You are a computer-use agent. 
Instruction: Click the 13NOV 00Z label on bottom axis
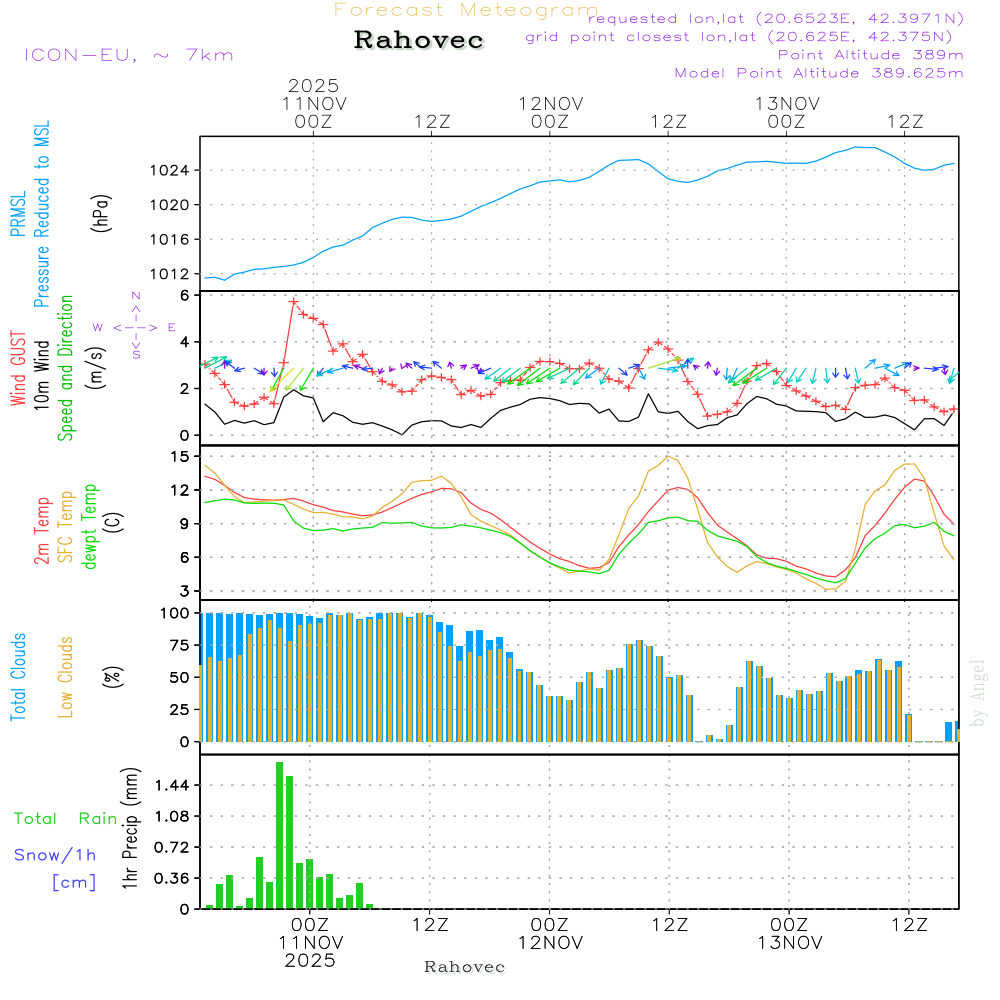pos(789,934)
